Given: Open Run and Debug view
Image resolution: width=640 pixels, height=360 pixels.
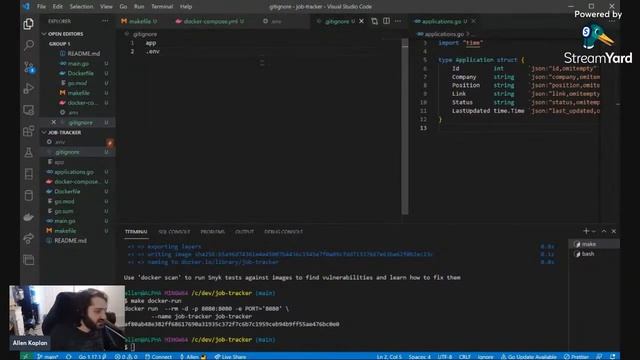Looking at the screenshot, I should tap(29, 88).
